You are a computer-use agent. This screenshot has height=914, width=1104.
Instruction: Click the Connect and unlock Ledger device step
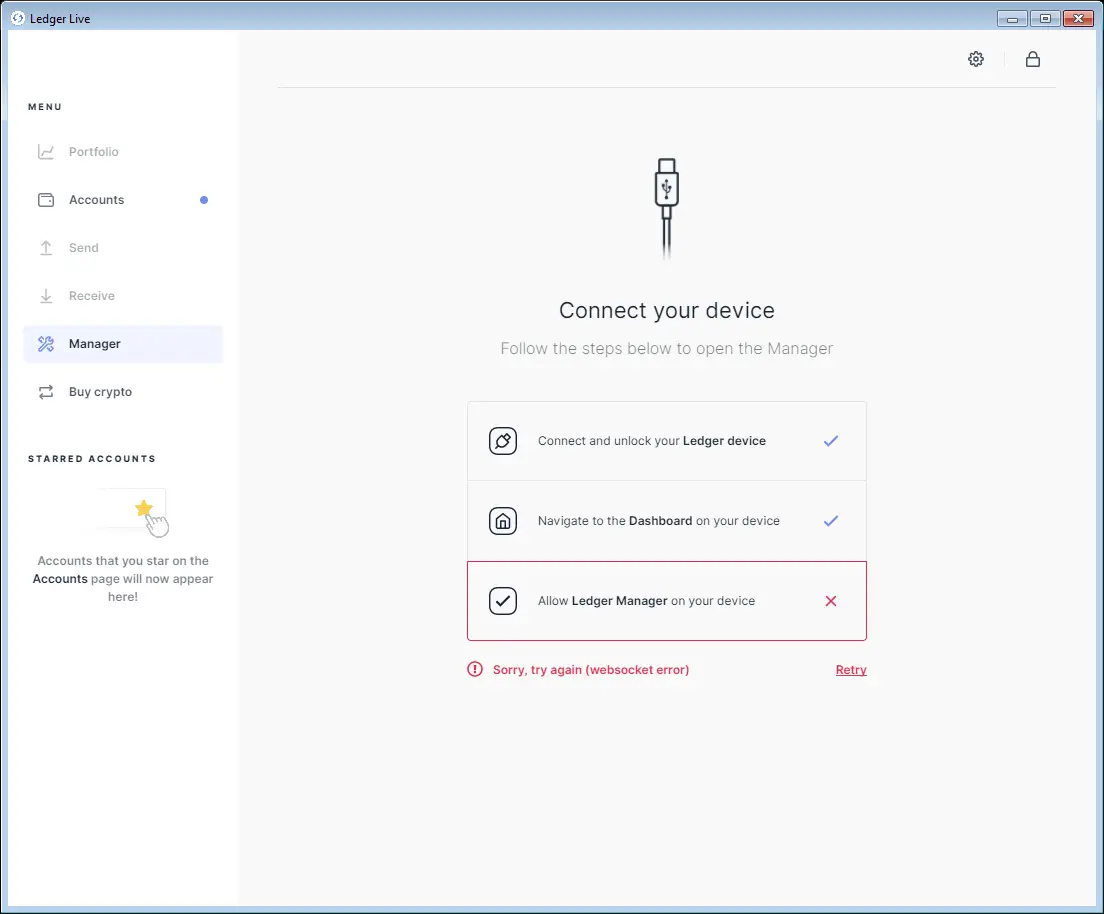click(x=667, y=441)
